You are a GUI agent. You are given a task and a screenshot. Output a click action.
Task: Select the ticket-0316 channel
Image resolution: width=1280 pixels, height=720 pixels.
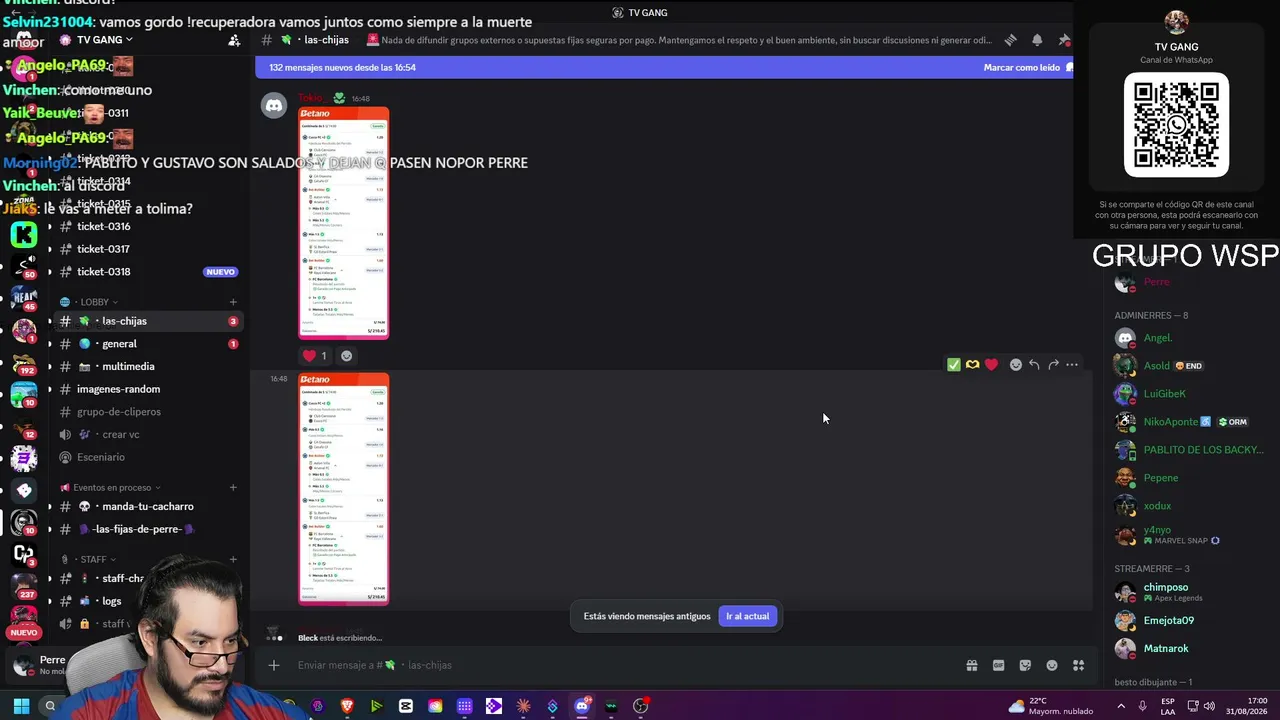coord(148,227)
